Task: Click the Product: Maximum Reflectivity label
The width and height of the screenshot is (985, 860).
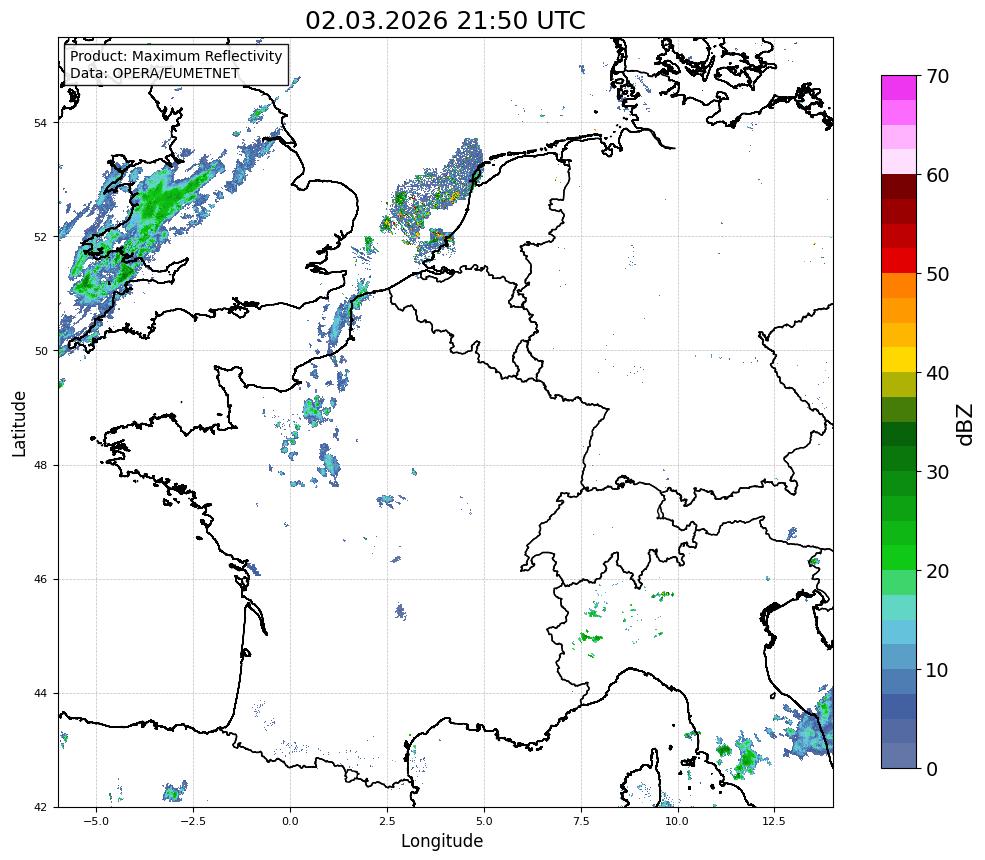Action: [x=176, y=56]
